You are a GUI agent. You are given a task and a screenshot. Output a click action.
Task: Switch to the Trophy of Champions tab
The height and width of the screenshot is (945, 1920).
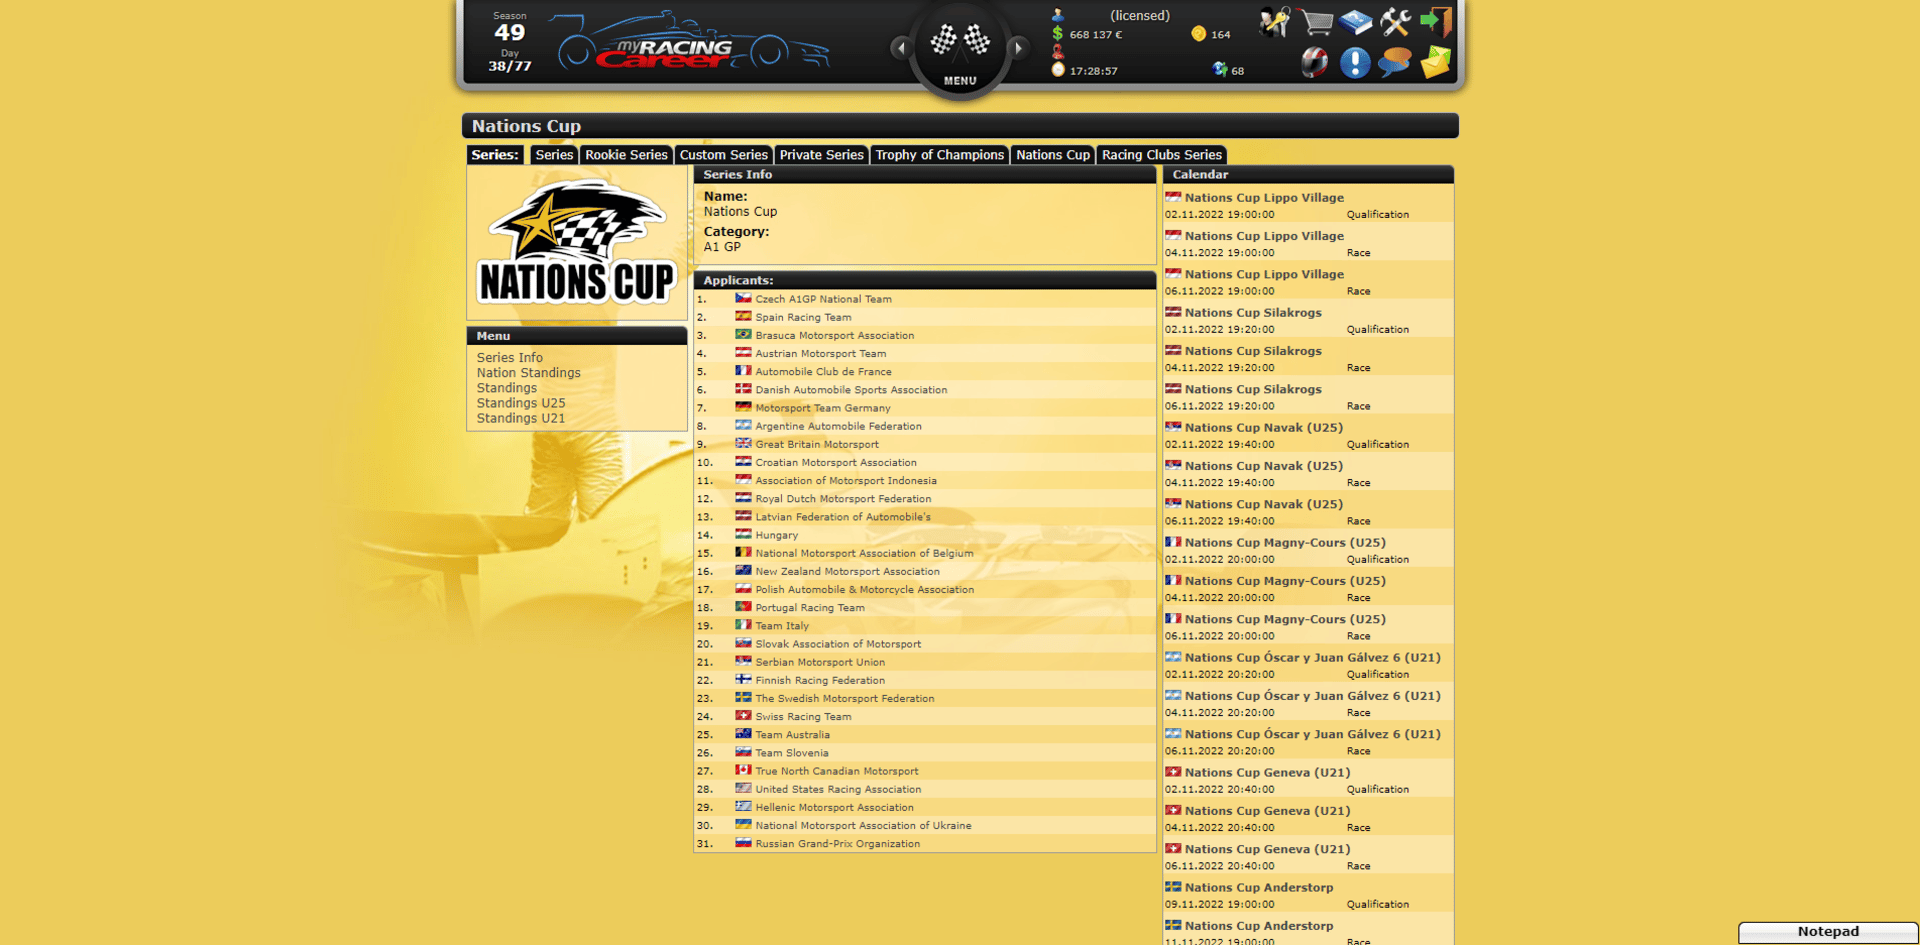[x=939, y=155]
